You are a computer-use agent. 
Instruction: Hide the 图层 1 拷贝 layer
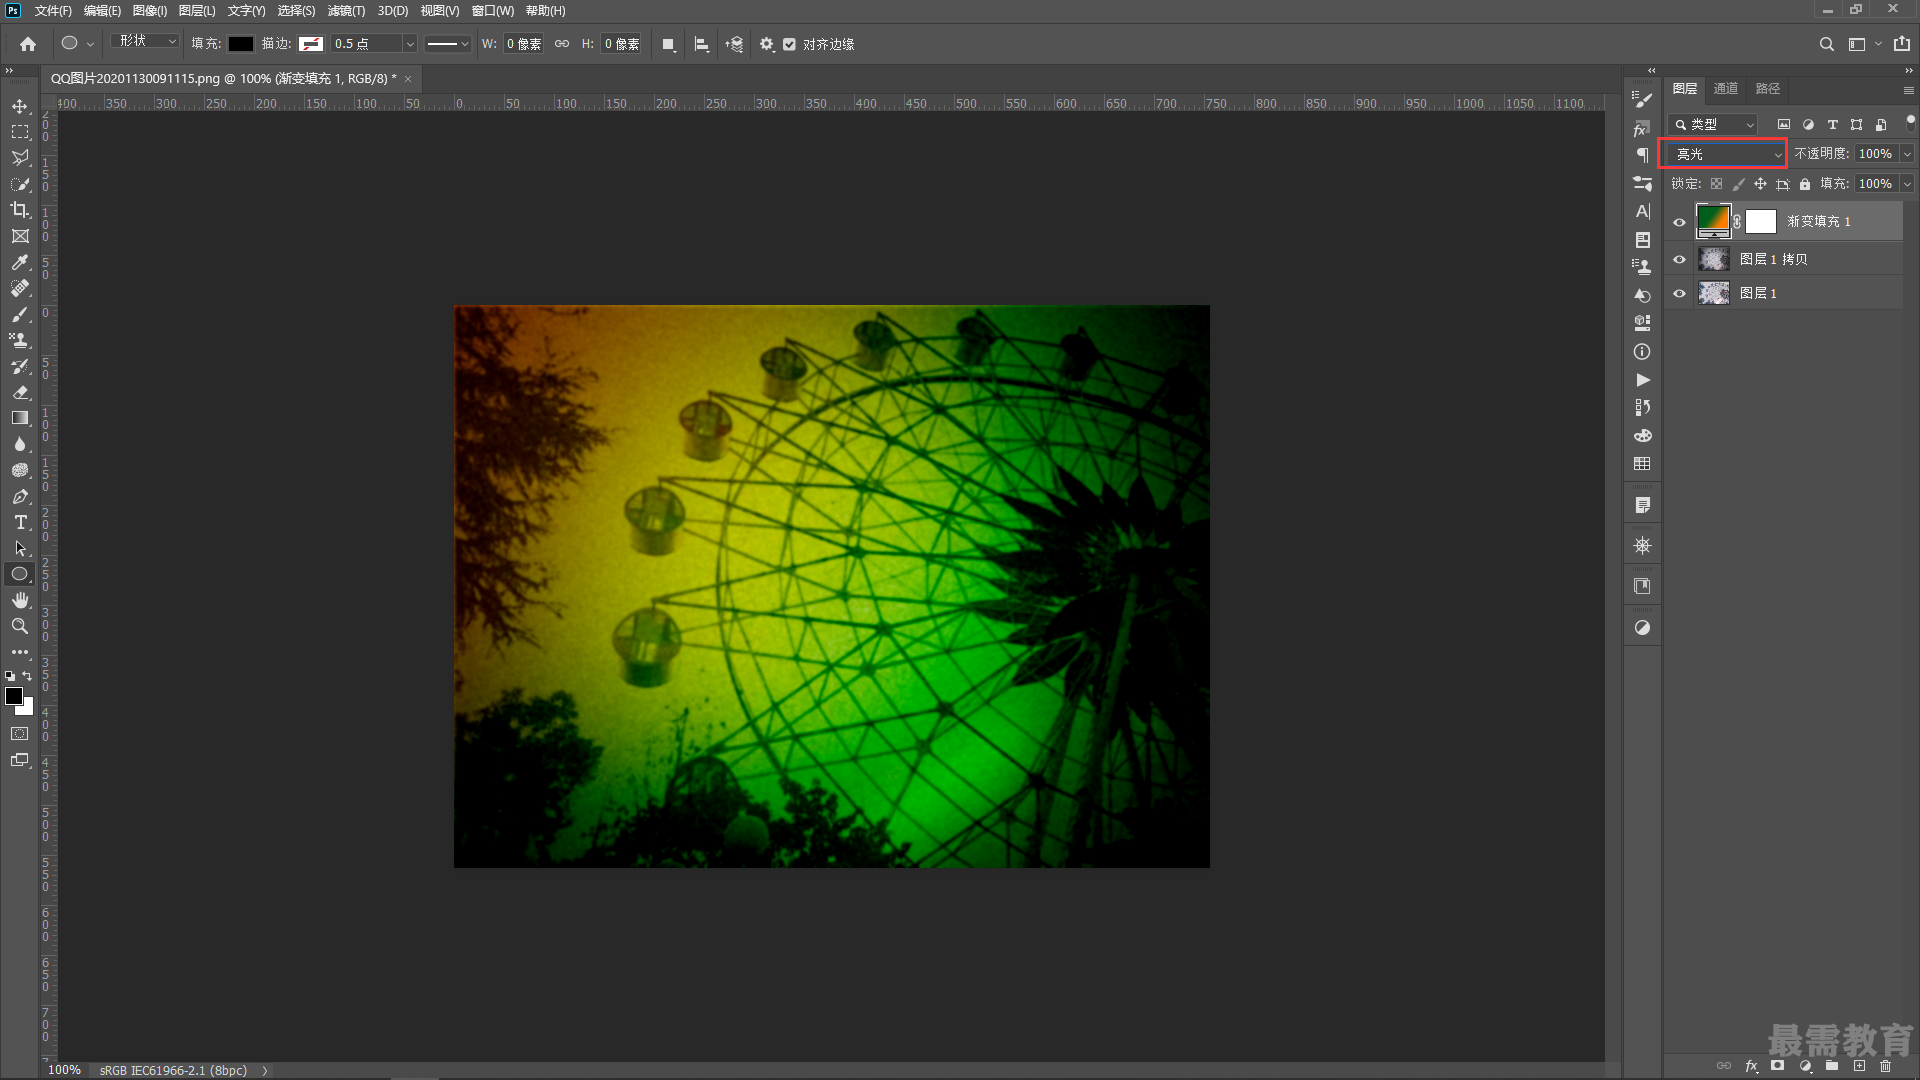tap(1680, 259)
